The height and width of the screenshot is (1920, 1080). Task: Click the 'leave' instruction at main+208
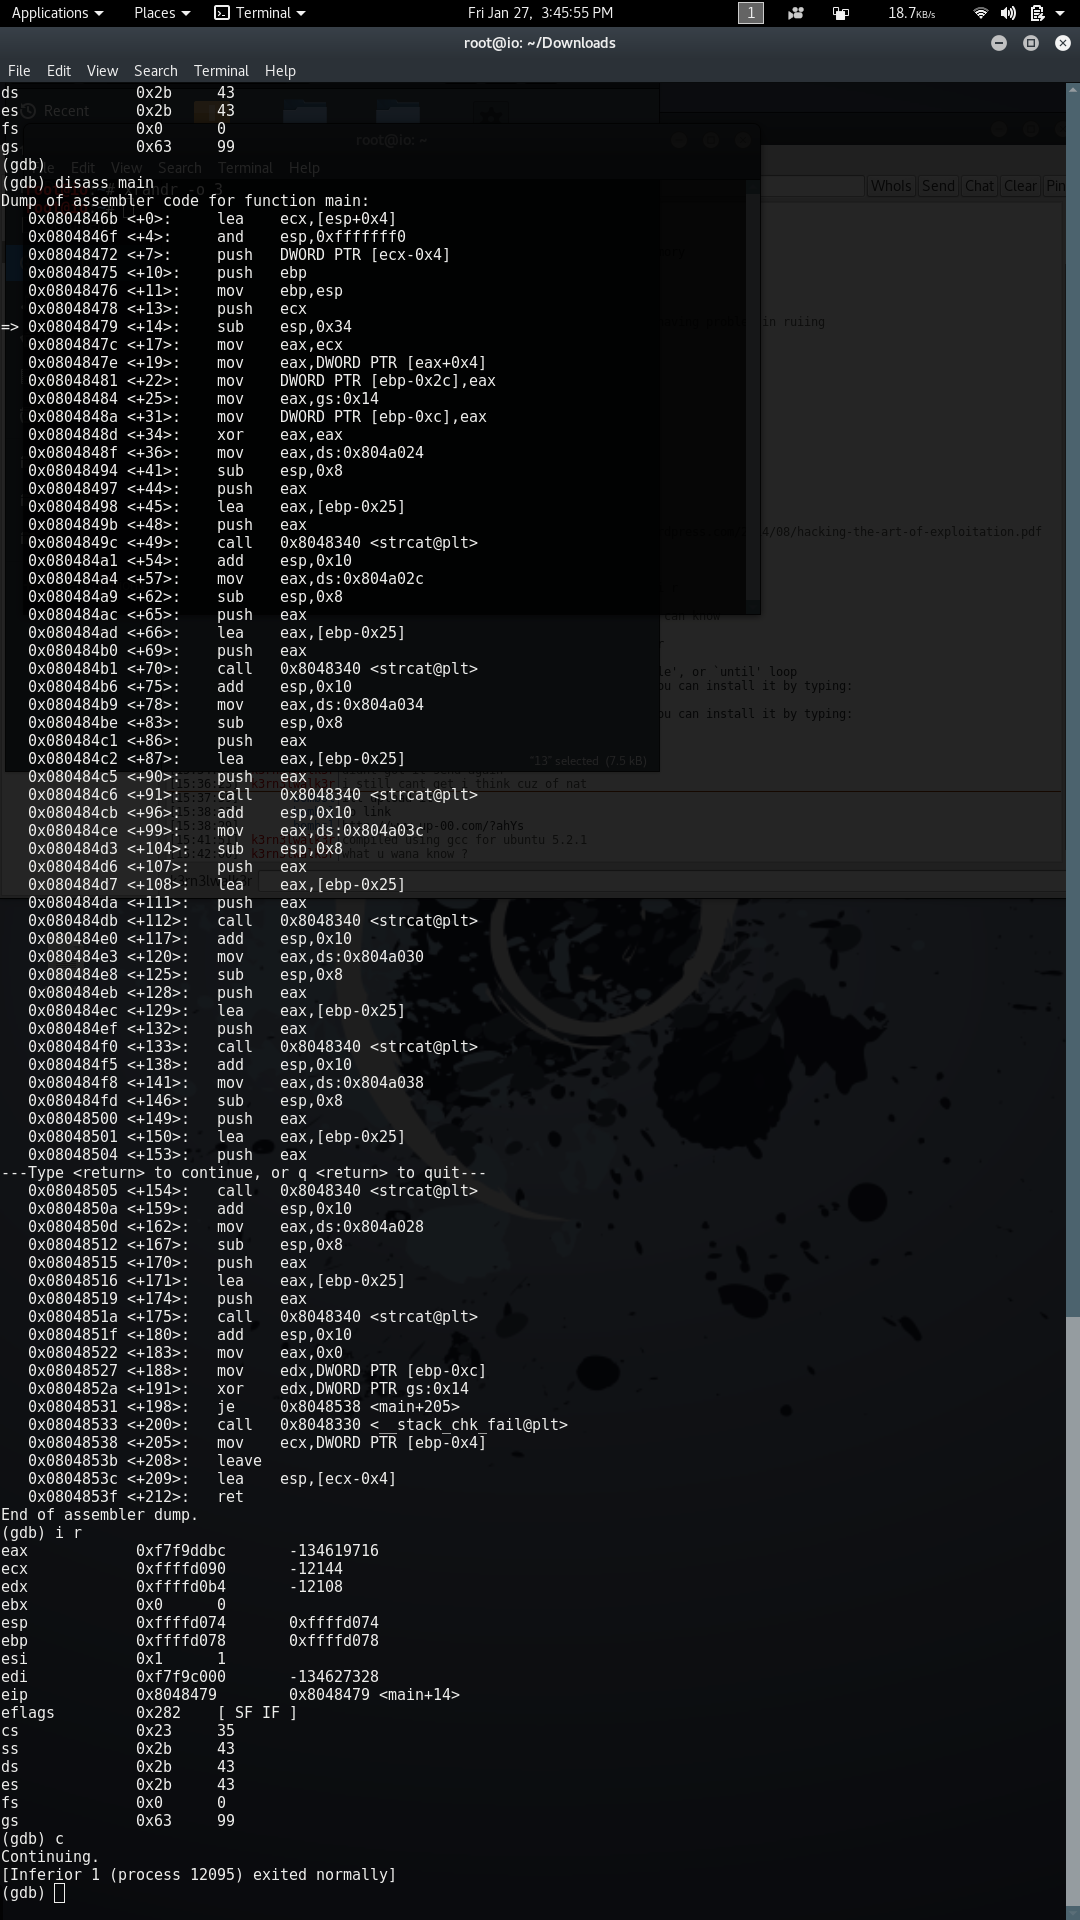point(145,1461)
